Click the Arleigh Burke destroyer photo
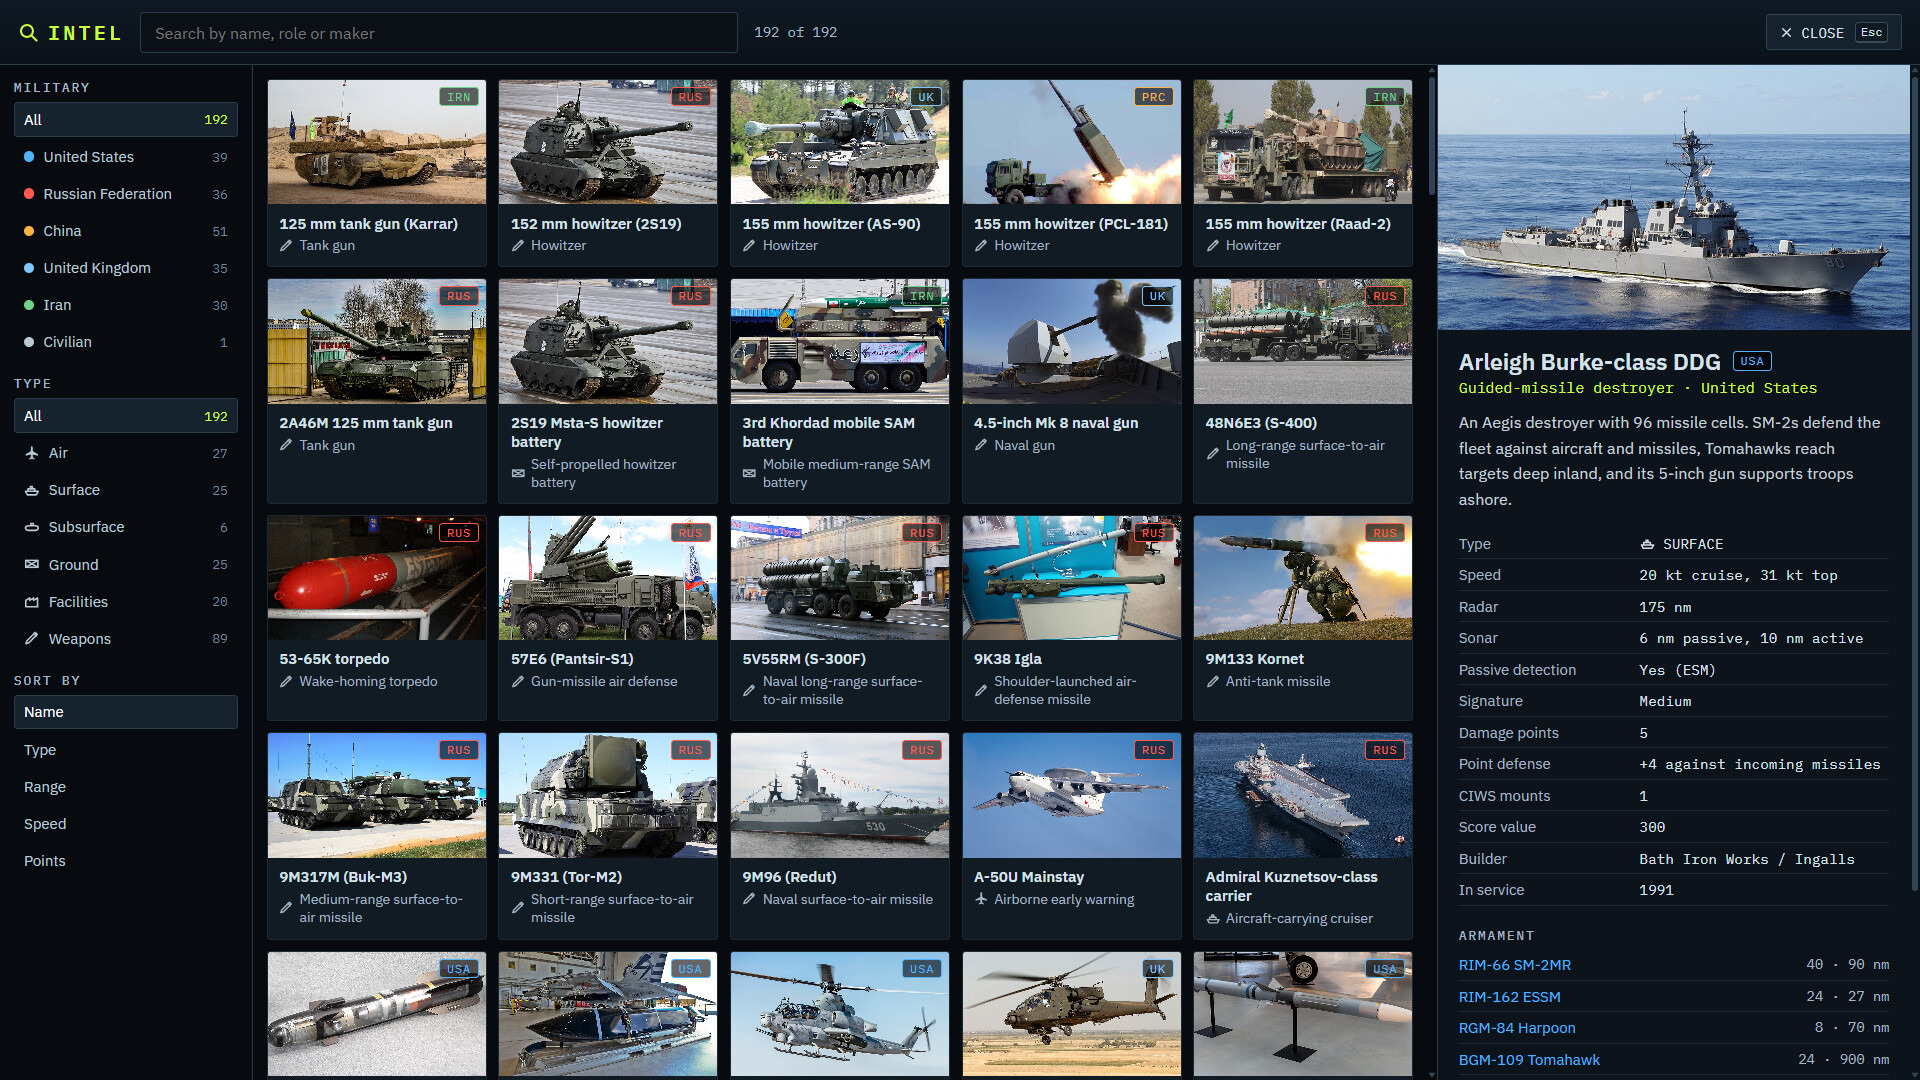Viewport: 1920px width, 1080px height. 1673,198
